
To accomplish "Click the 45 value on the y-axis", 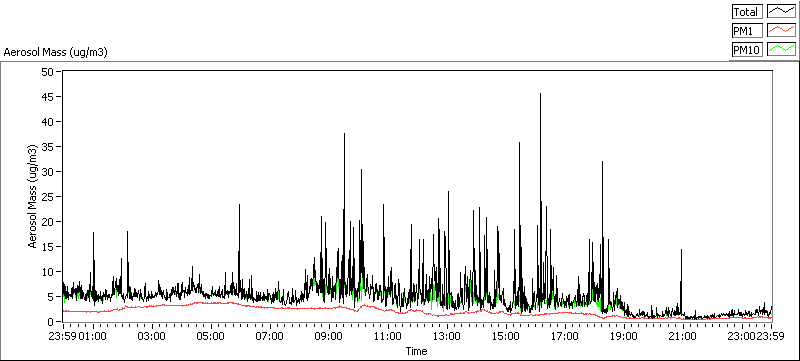I will point(48,96).
